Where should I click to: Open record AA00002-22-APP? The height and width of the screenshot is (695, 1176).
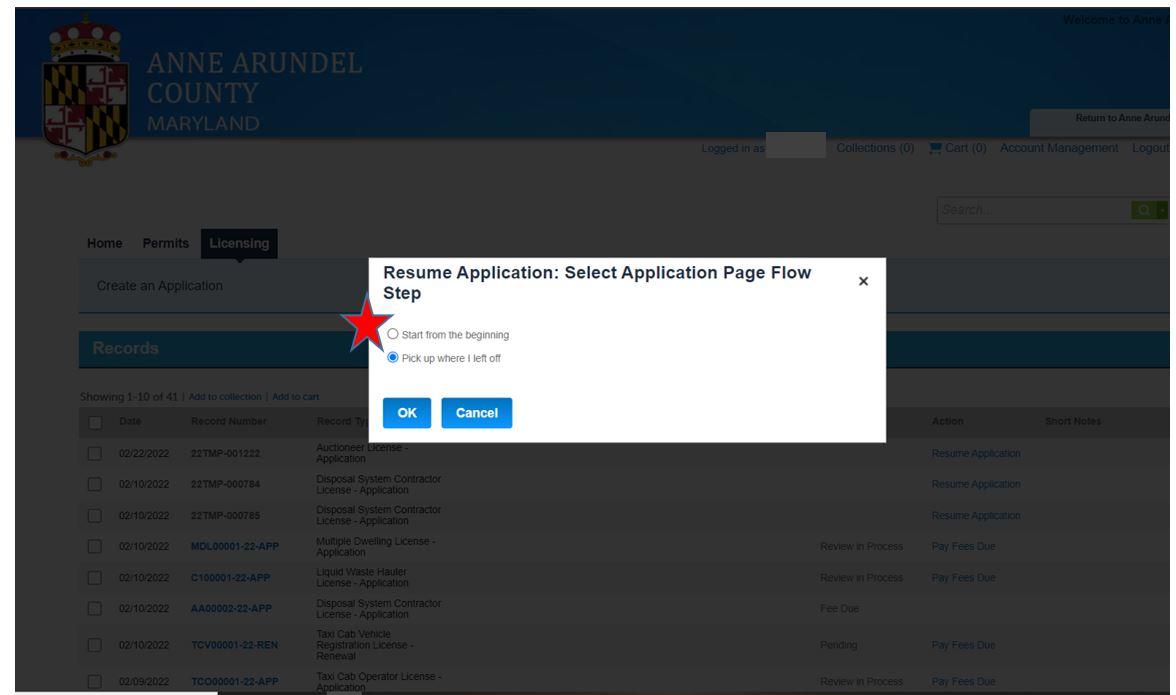pos(231,609)
